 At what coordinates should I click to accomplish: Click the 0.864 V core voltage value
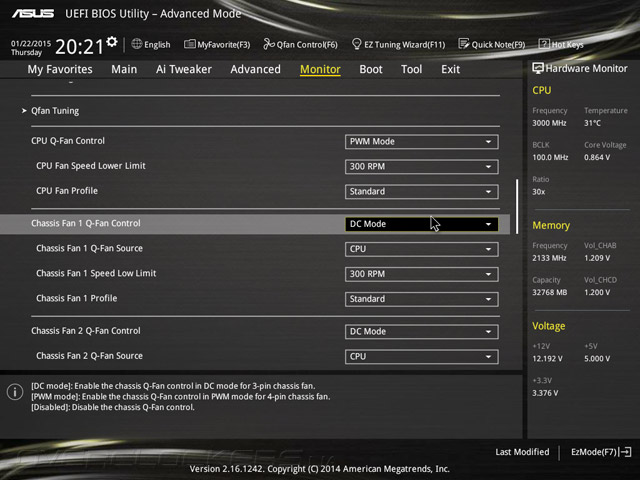[597, 157]
